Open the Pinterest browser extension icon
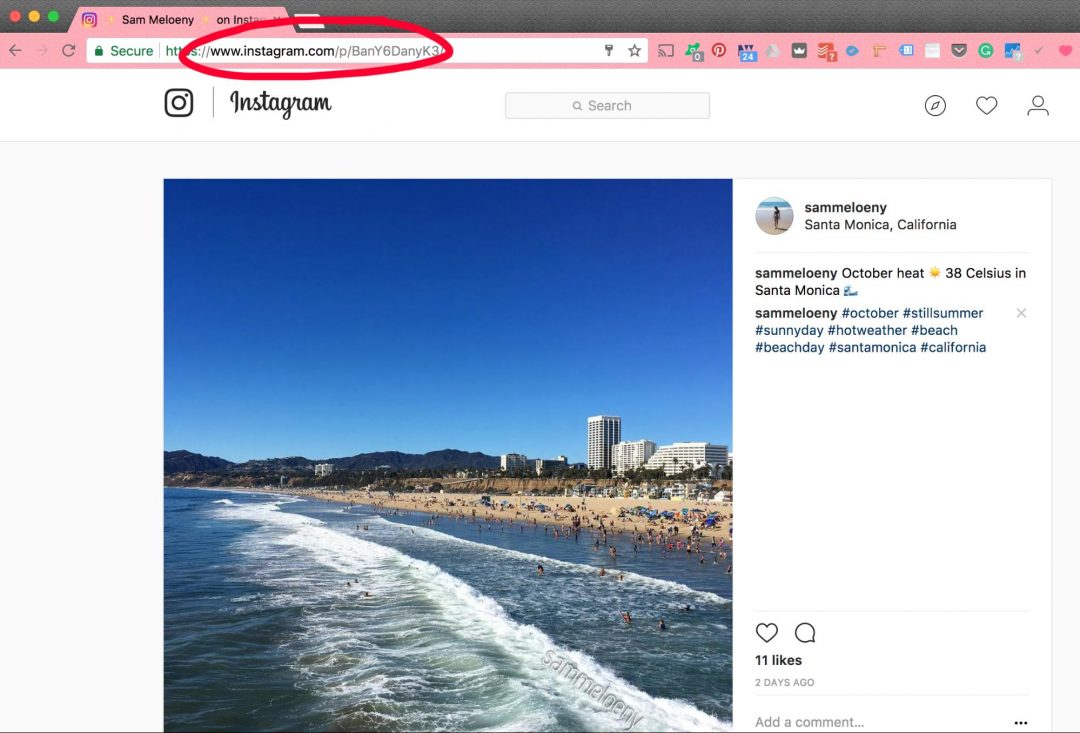The height and width of the screenshot is (733, 1080). coord(721,50)
